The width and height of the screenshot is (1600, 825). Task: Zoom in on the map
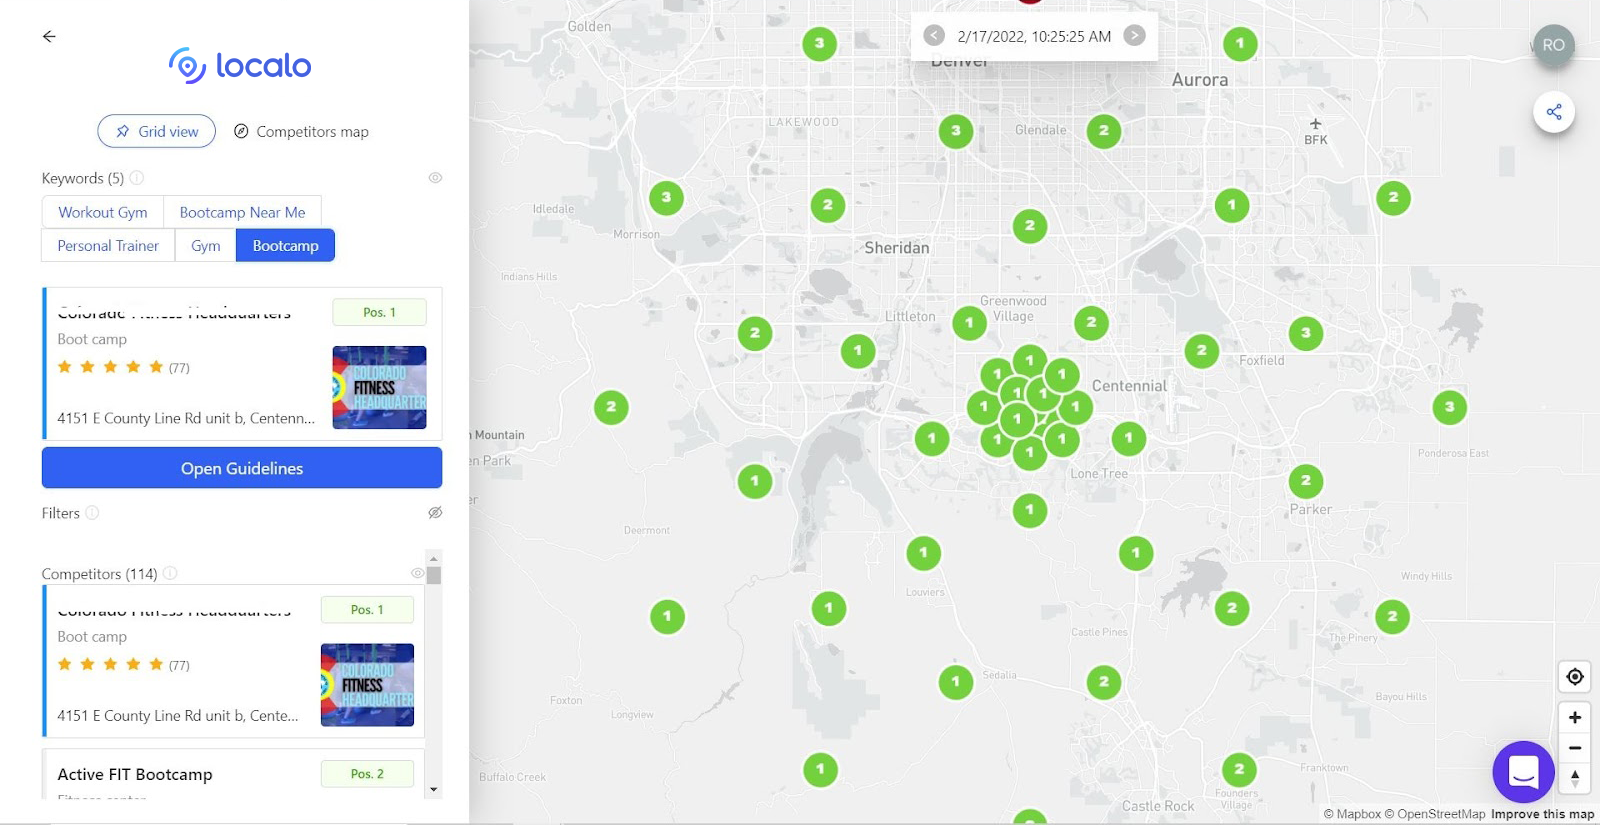(x=1575, y=717)
